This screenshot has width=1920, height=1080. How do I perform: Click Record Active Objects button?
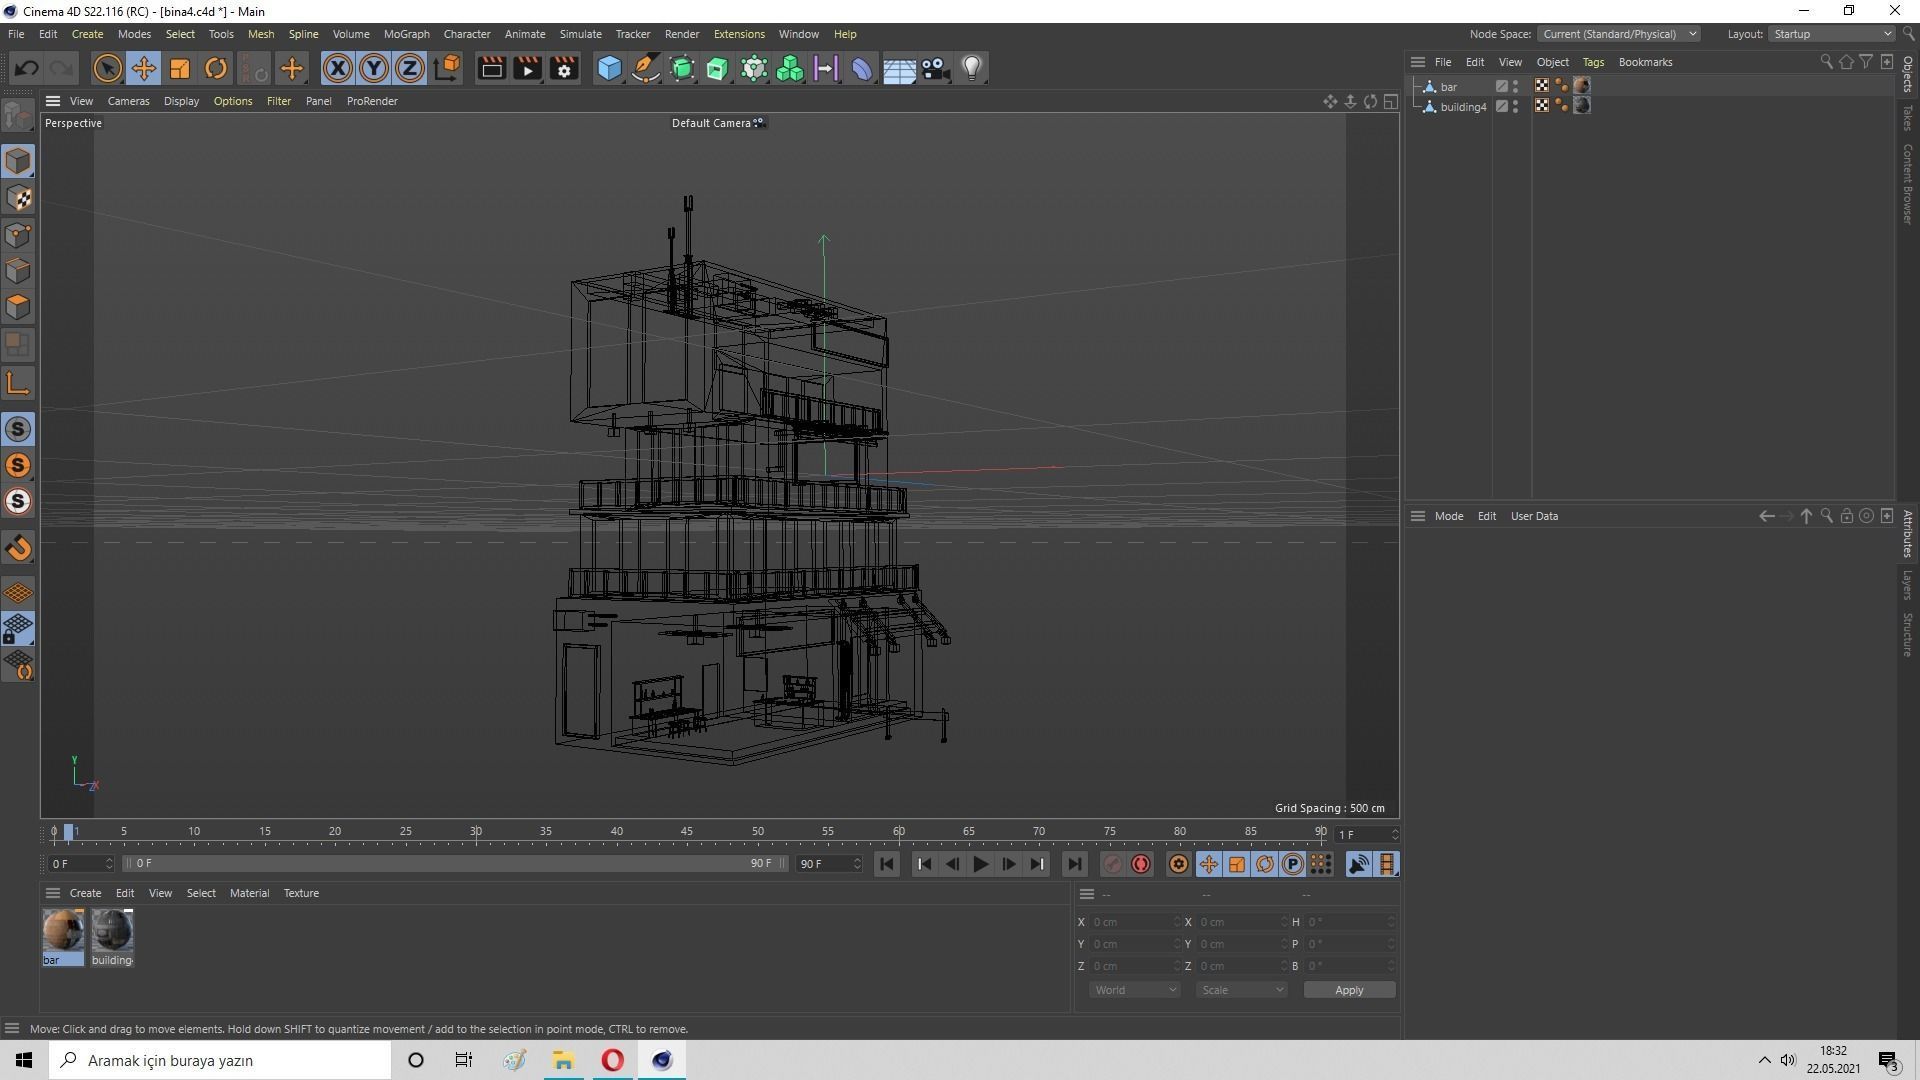click(1112, 864)
